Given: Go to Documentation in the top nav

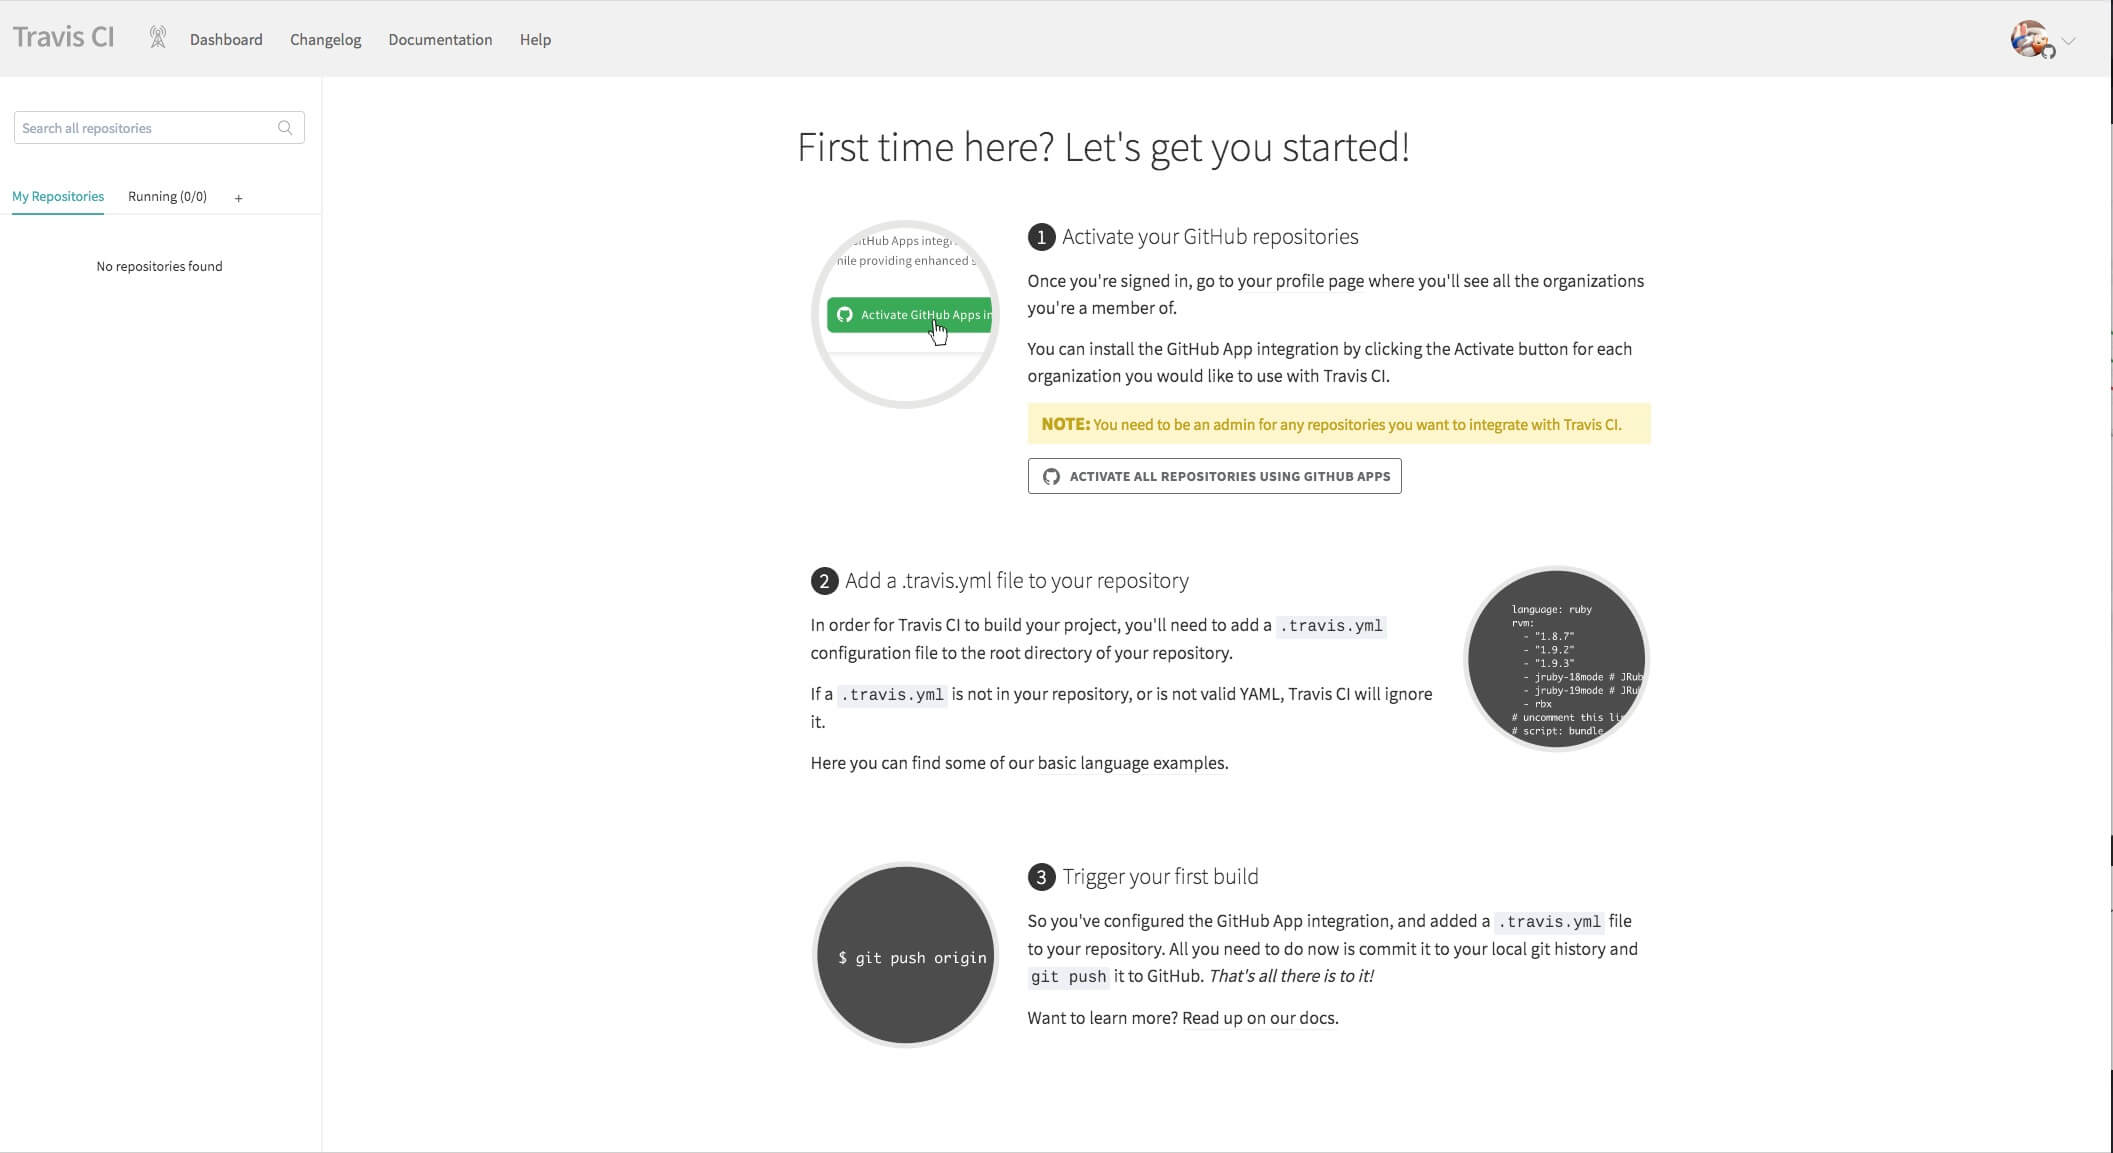Looking at the screenshot, I should 440,39.
